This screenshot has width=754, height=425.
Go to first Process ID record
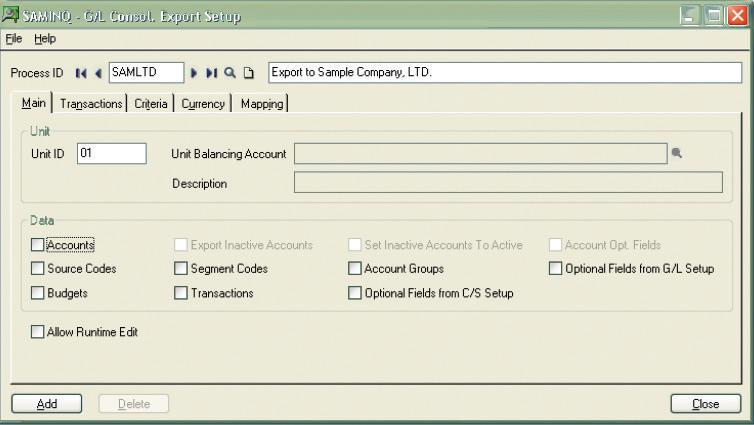coord(80,73)
